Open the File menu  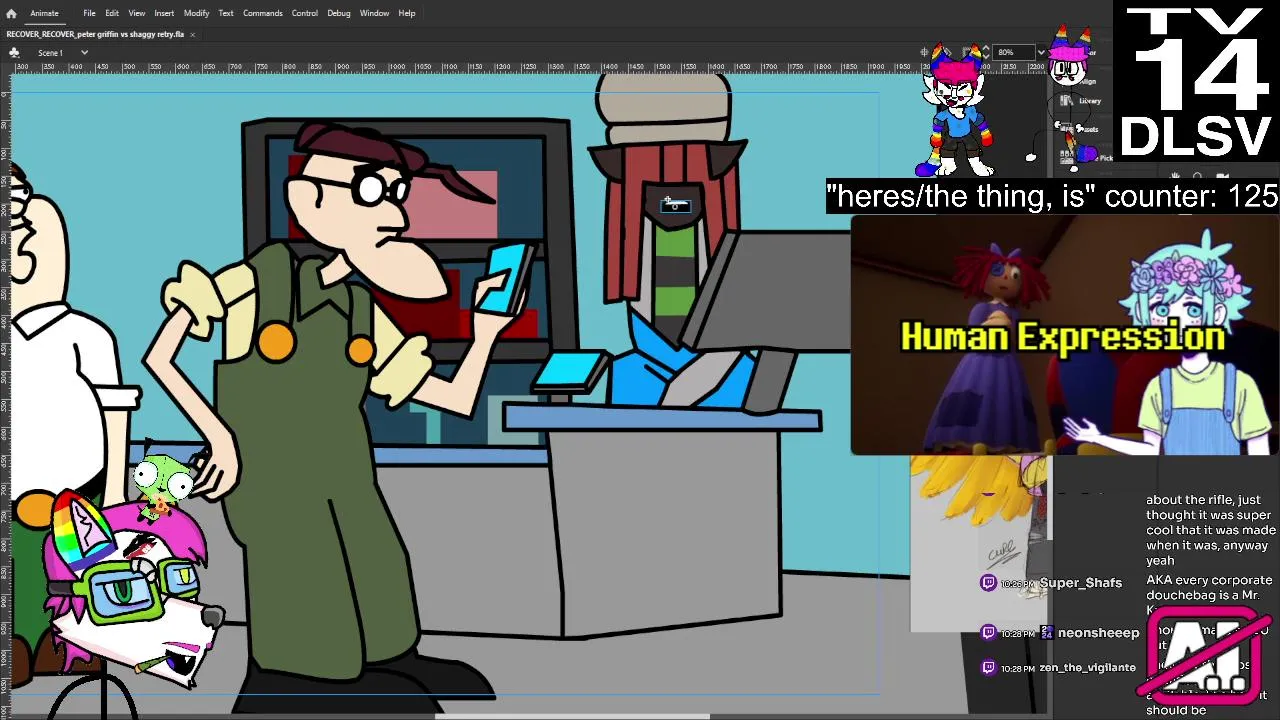[89, 13]
